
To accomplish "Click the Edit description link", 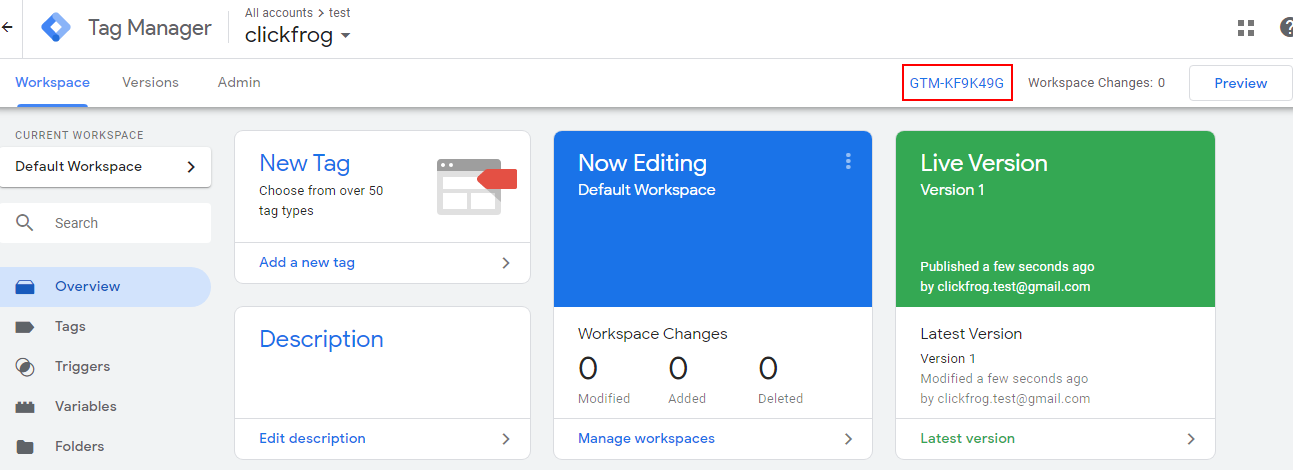I will coord(312,439).
